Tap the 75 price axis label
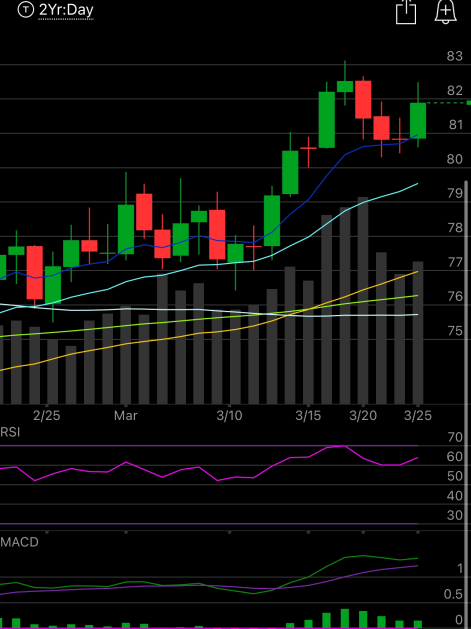The image size is (471, 629). pos(455,331)
